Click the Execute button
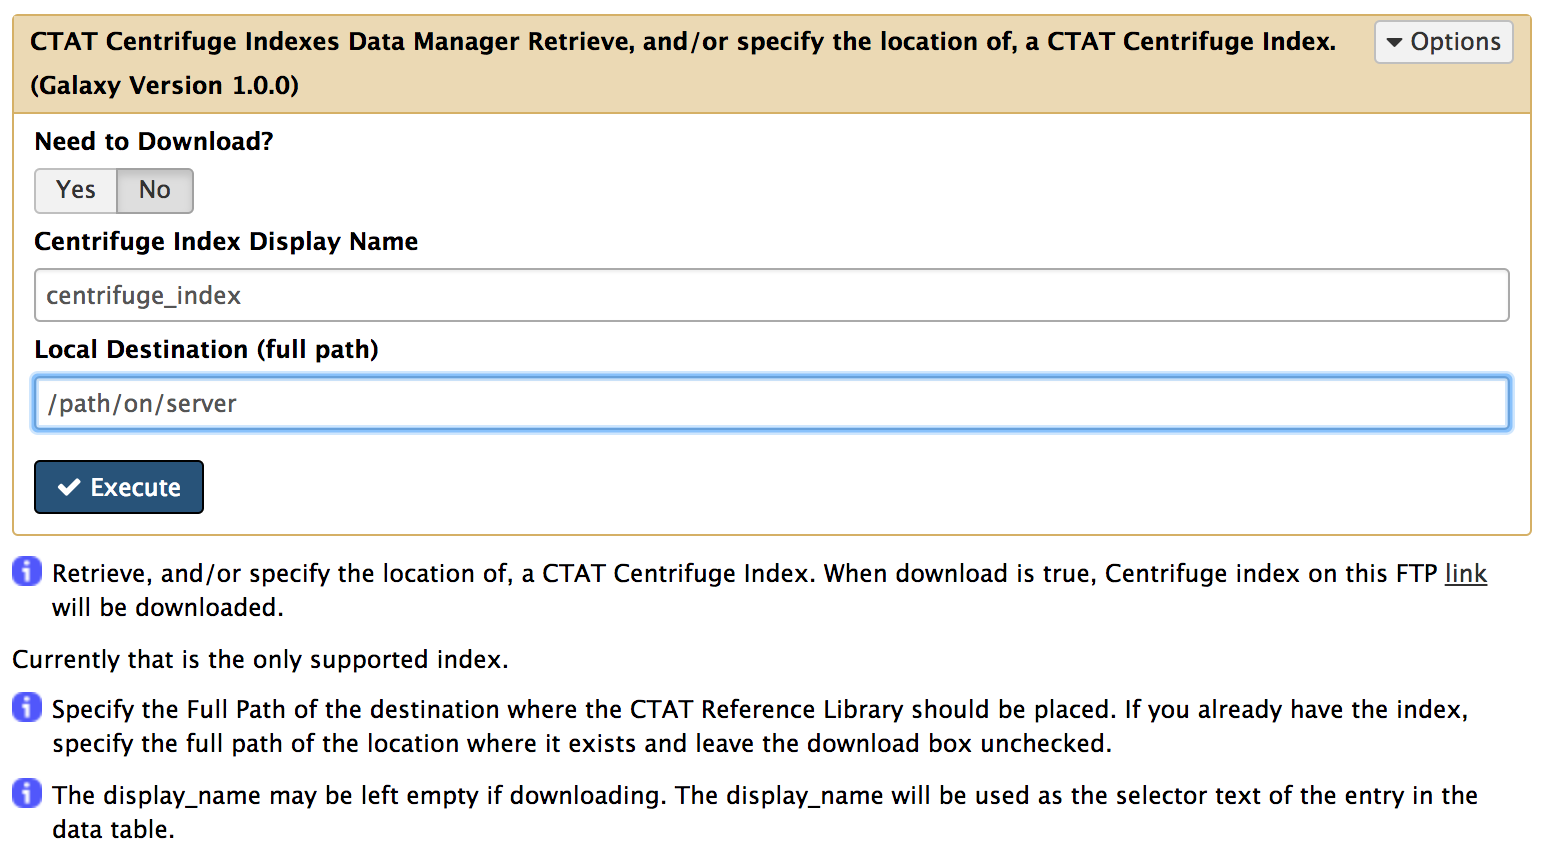Viewport: 1546px width, 858px height. click(119, 487)
